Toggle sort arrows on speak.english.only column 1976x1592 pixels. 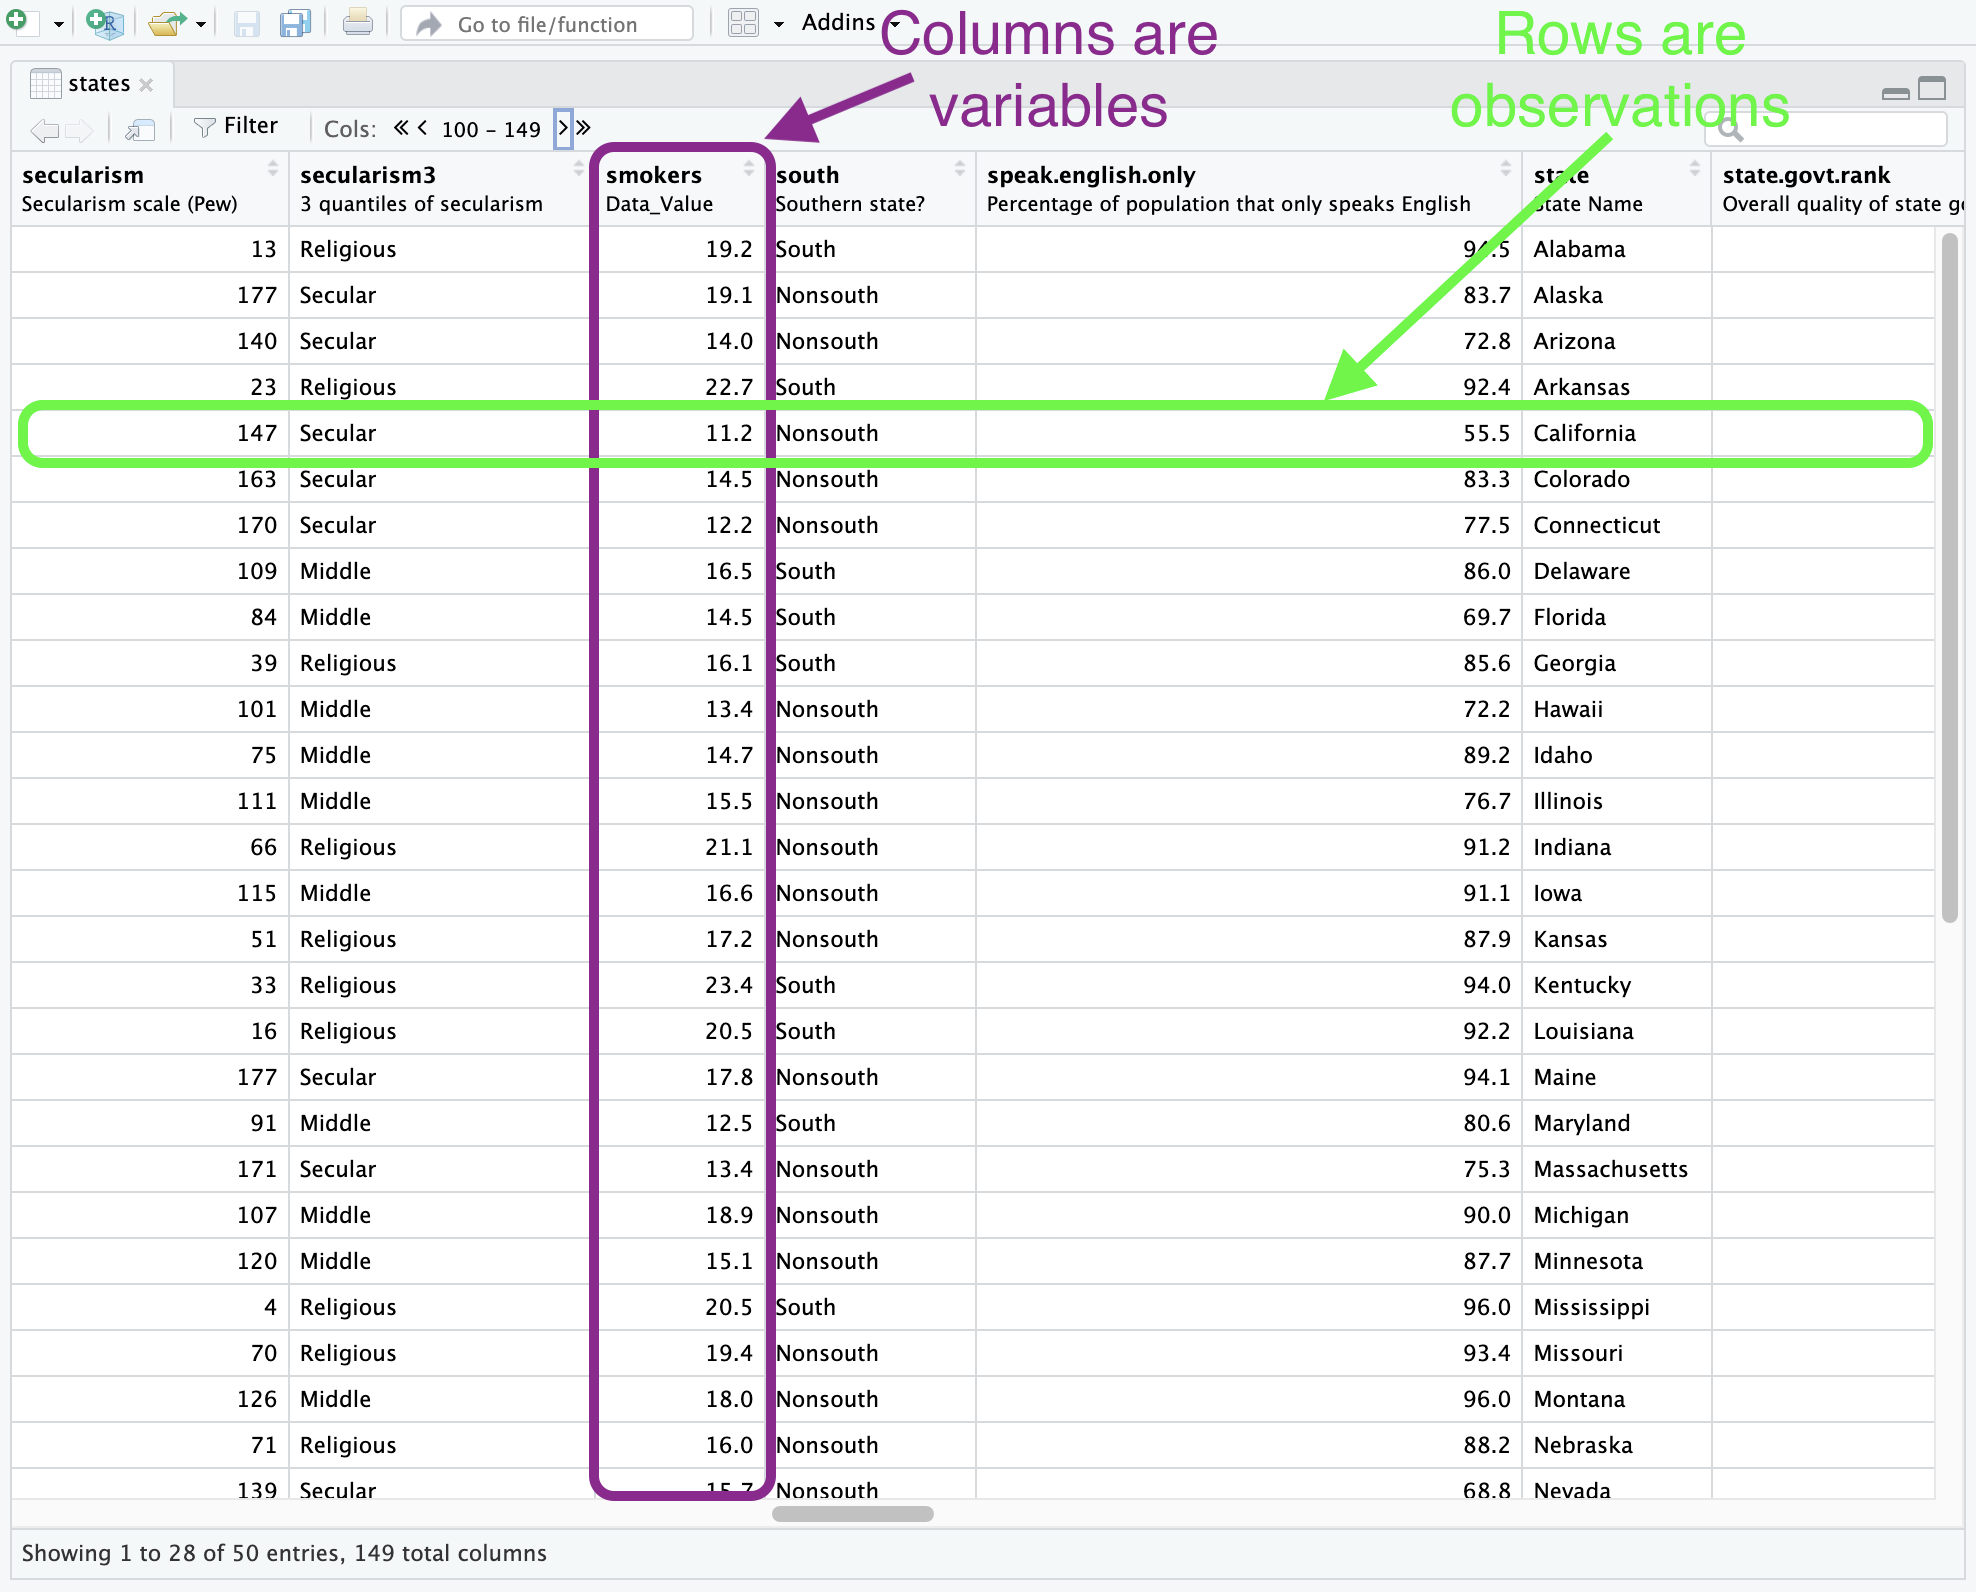[1506, 168]
